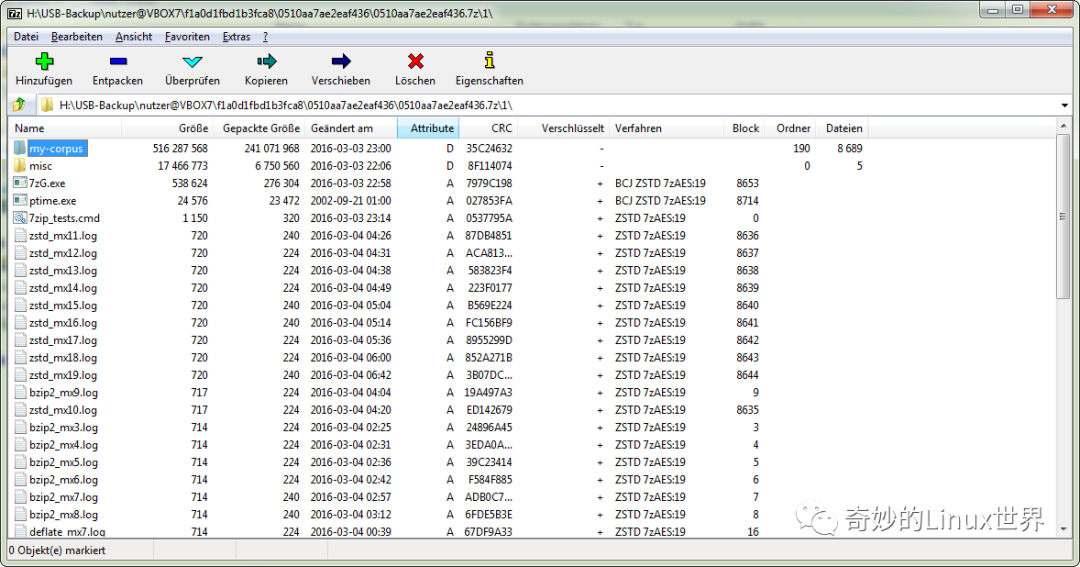Image resolution: width=1080 pixels, height=567 pixels.
Task: Click the bzip2_mx8.log file icon
Action: tap(20, 515)
